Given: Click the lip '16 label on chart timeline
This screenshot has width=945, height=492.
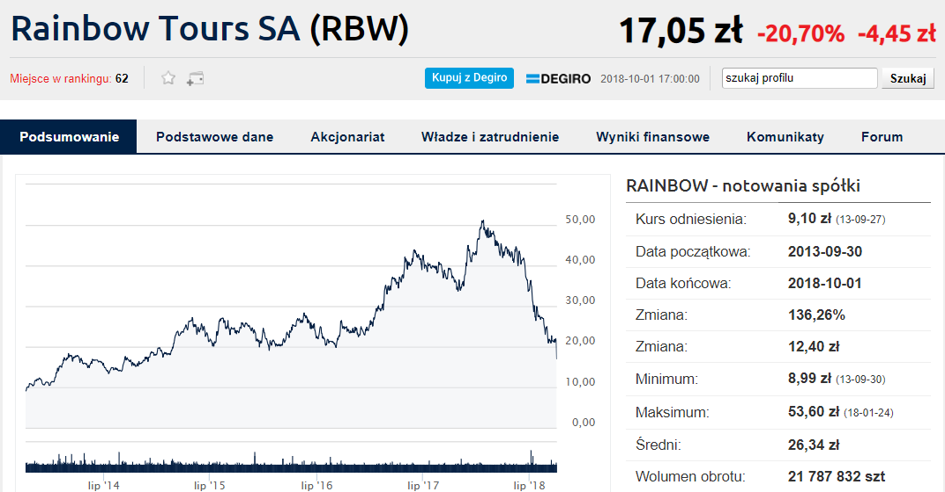Looking at the screenshot, I should pyautogui.click(x=317, y=485).
